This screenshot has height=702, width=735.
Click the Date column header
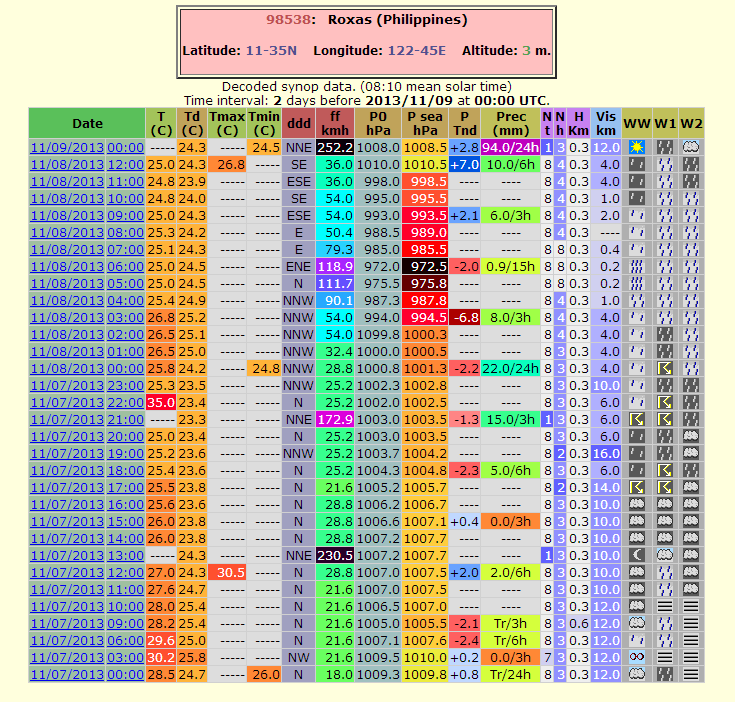tap(87, 123)
